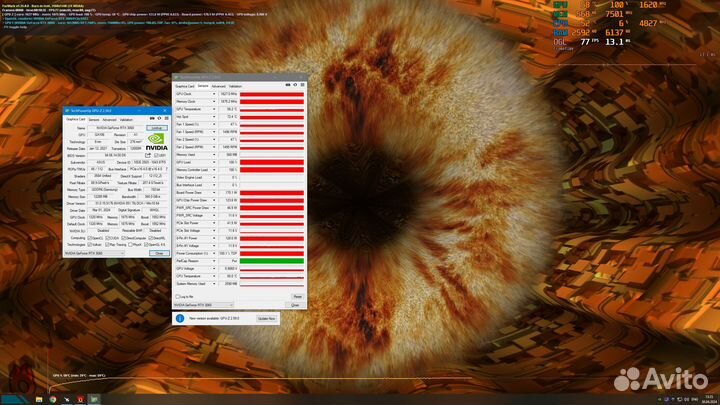This screenshot has height=405, width=720.
Task: Click the BIOS Version field
Action: (115, 156)
